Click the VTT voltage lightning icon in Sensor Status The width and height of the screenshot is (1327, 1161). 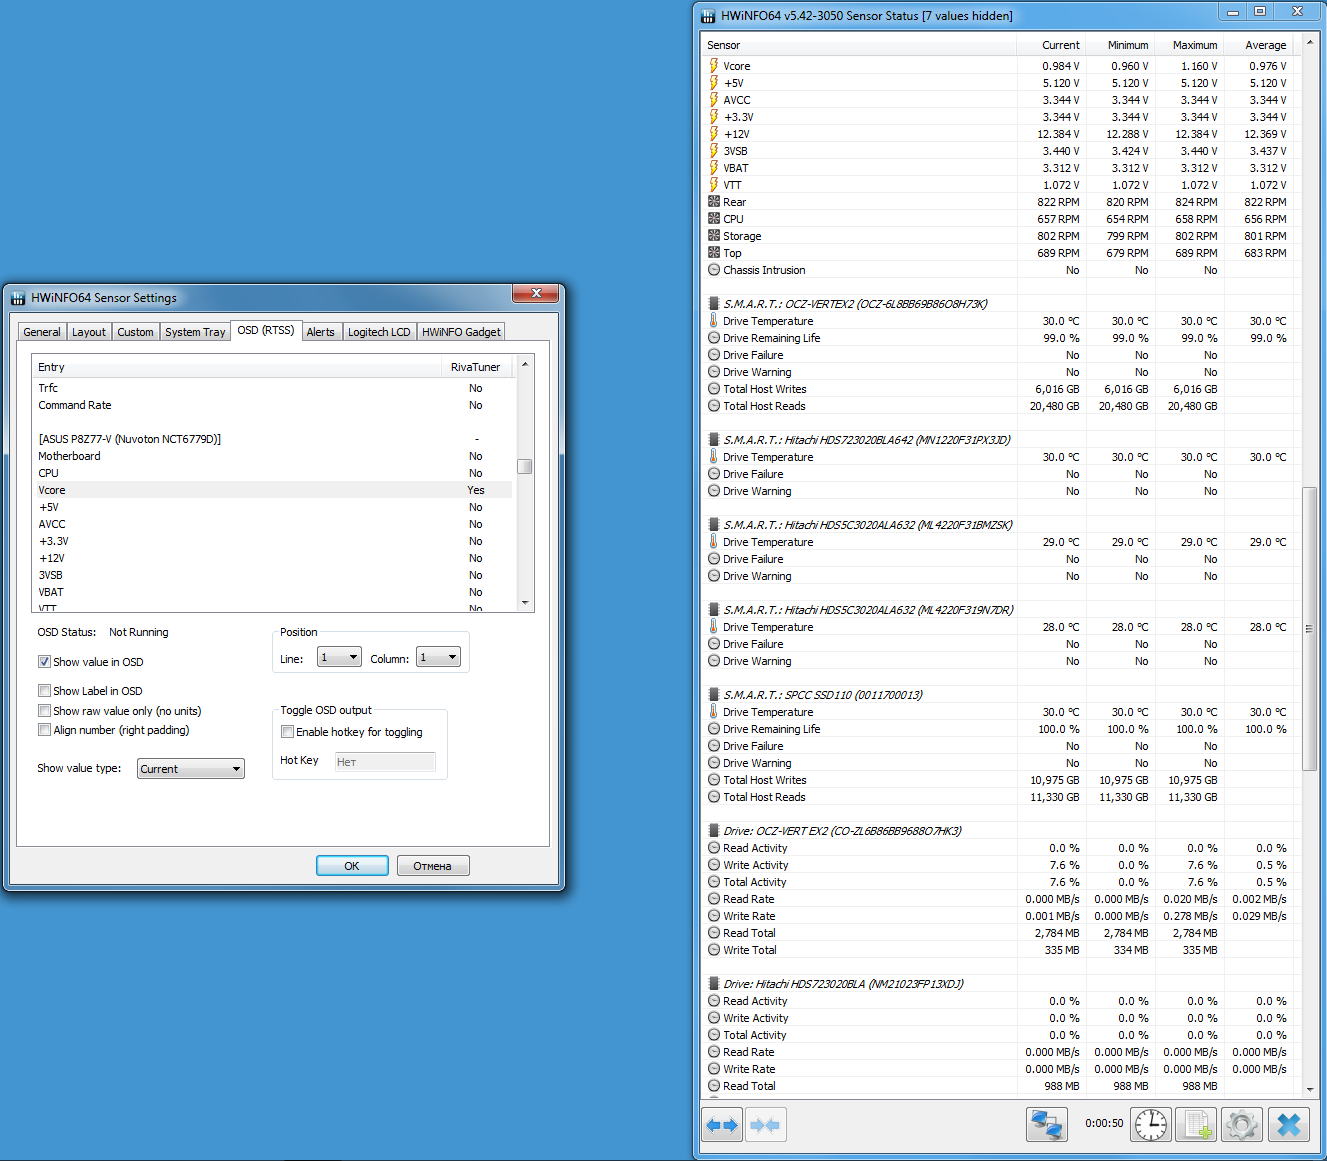[x=714, y=185]
